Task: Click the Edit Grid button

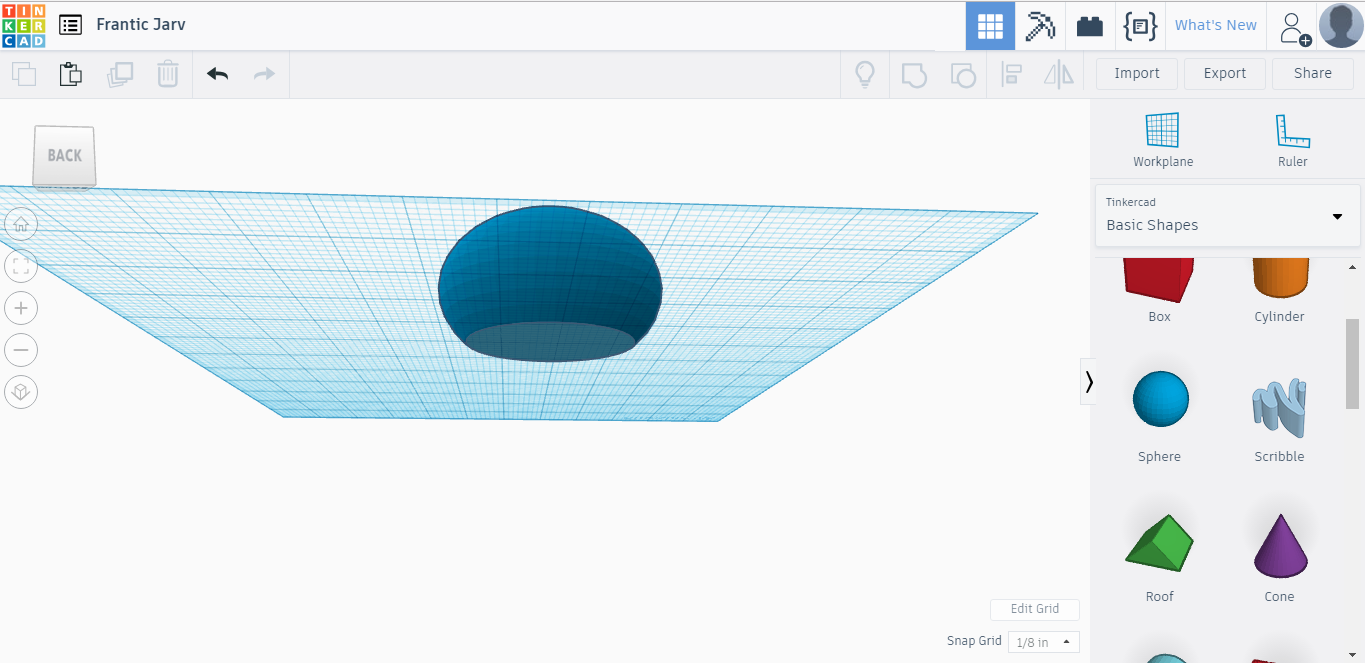Action: pyautogui.click(x=1034, y=609)
